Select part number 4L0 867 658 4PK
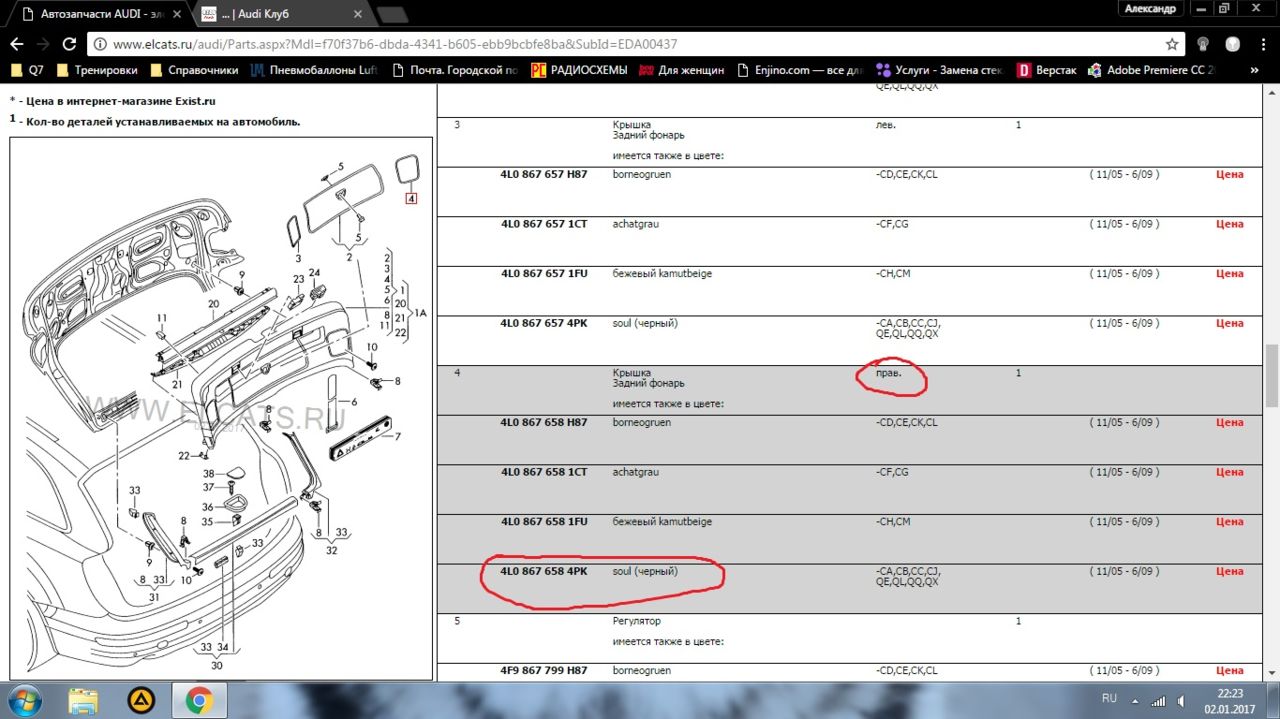Screen dimensions: 1280x719 coord(544,572)
